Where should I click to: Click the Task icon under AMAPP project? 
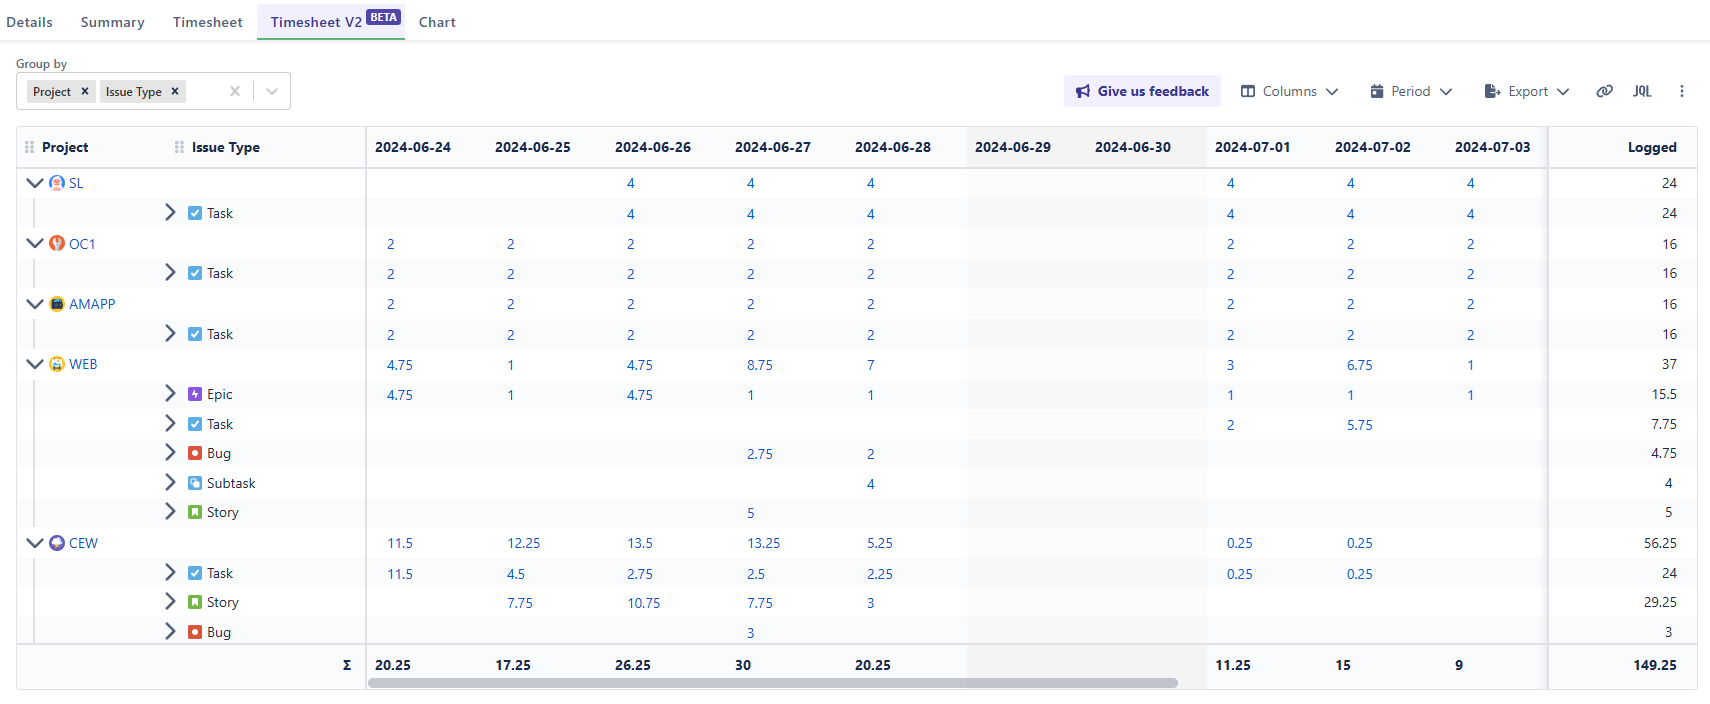point(195,334)
